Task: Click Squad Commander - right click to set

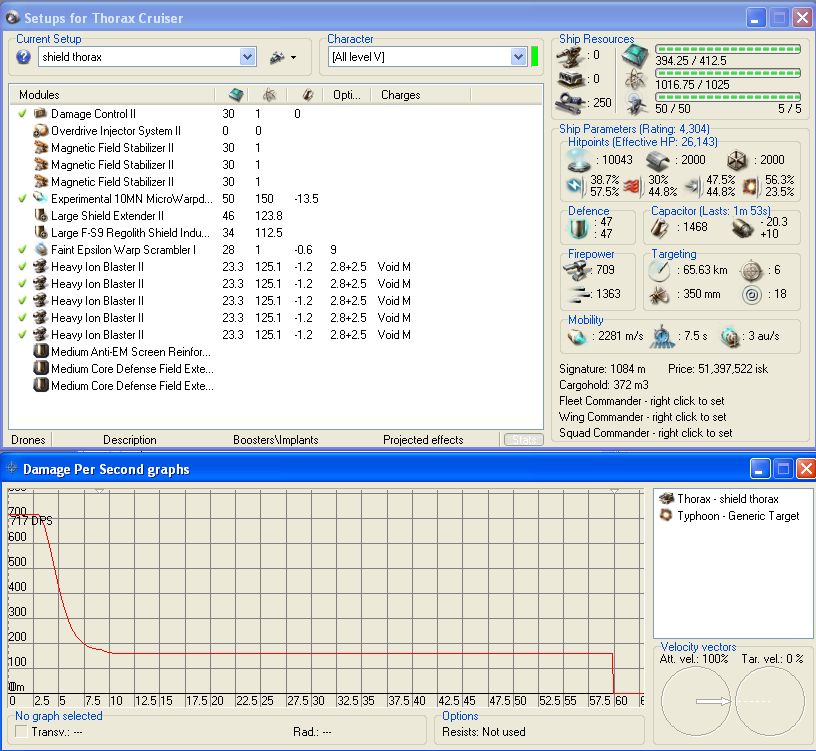Action: pyautogui.click(x=645, y=433)
